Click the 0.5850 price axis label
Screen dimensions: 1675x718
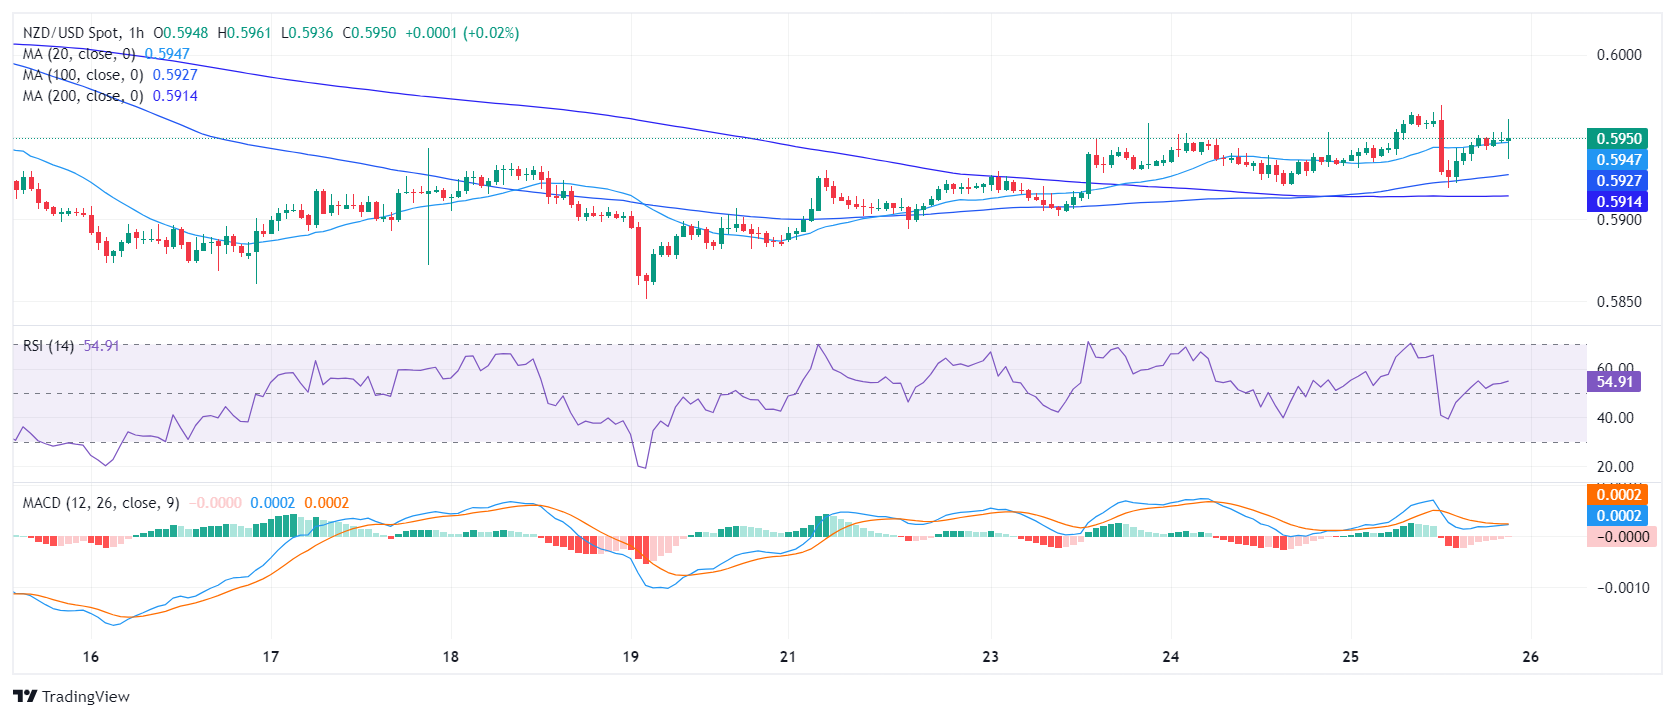(1619, 302)
